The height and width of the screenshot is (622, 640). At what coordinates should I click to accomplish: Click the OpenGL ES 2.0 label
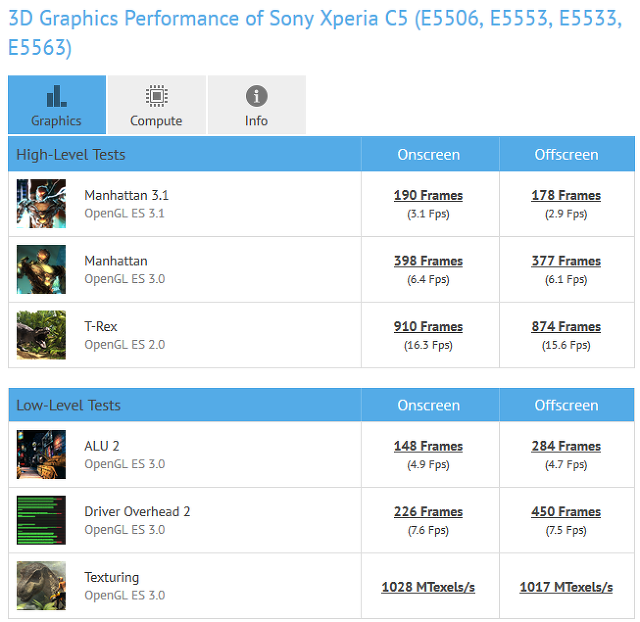124,345
